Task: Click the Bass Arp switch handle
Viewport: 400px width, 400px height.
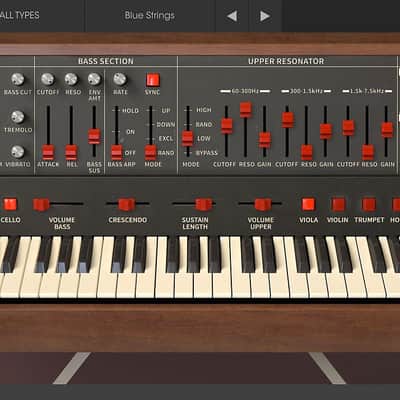Action: (117, 152)
